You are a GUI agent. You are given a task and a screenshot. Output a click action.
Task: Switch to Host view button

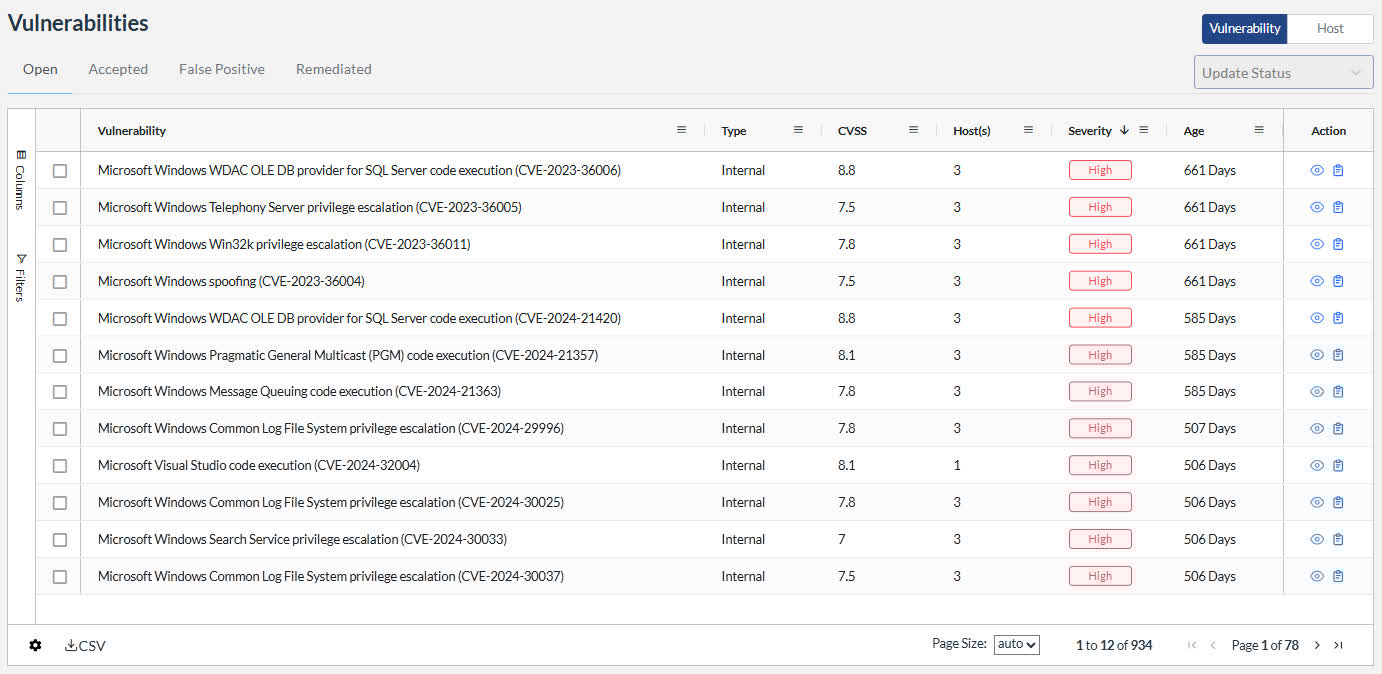click(1330, 29)
